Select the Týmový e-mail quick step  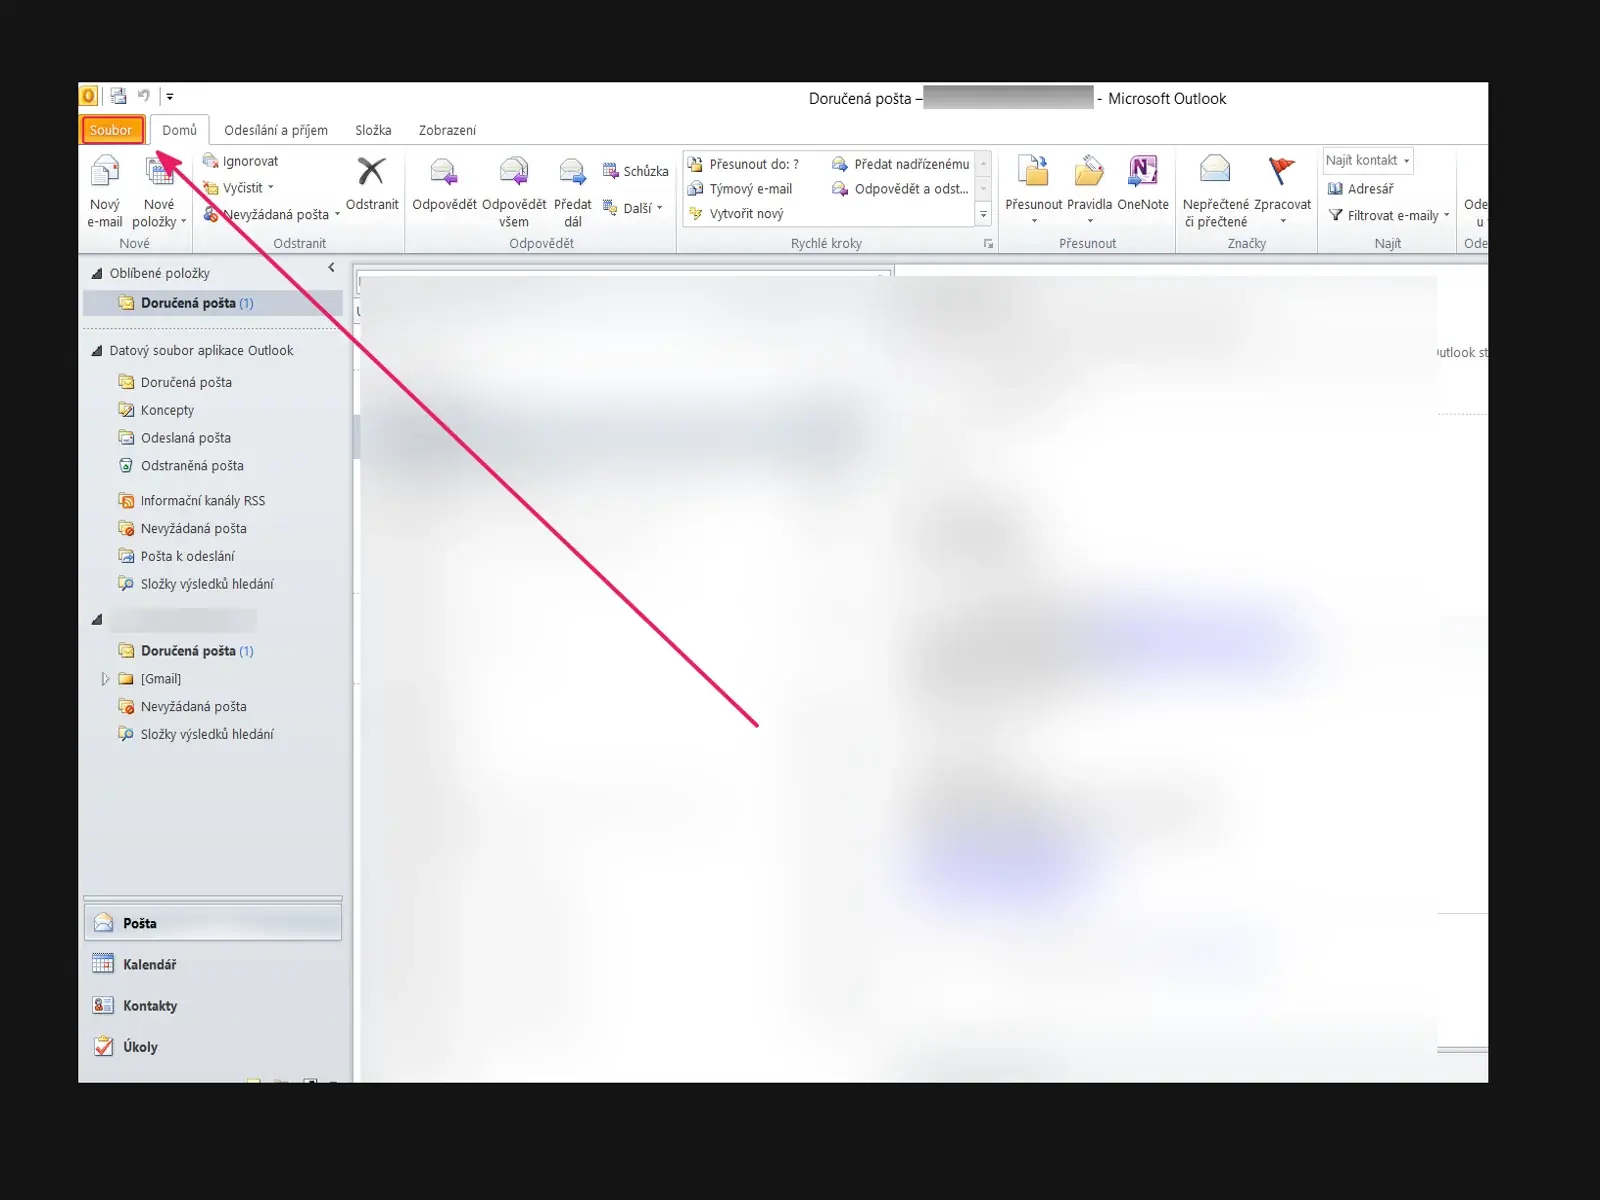click(x=740, y=189)
